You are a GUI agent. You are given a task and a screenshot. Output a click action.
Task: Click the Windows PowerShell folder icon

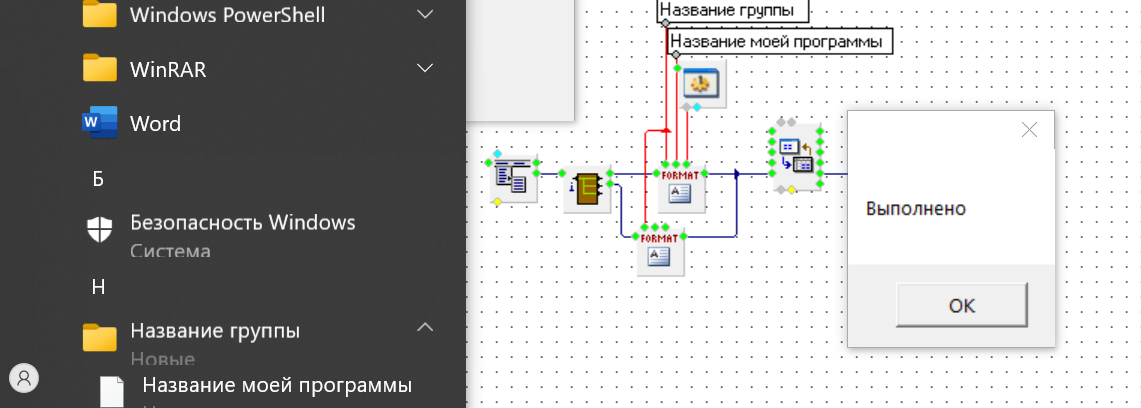[x=100, y=14]
